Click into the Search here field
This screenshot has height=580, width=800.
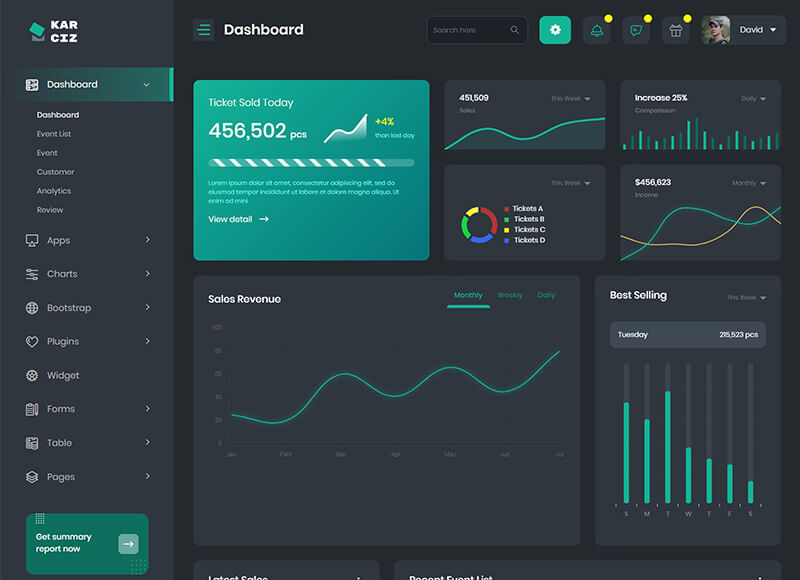click(467, 30)
